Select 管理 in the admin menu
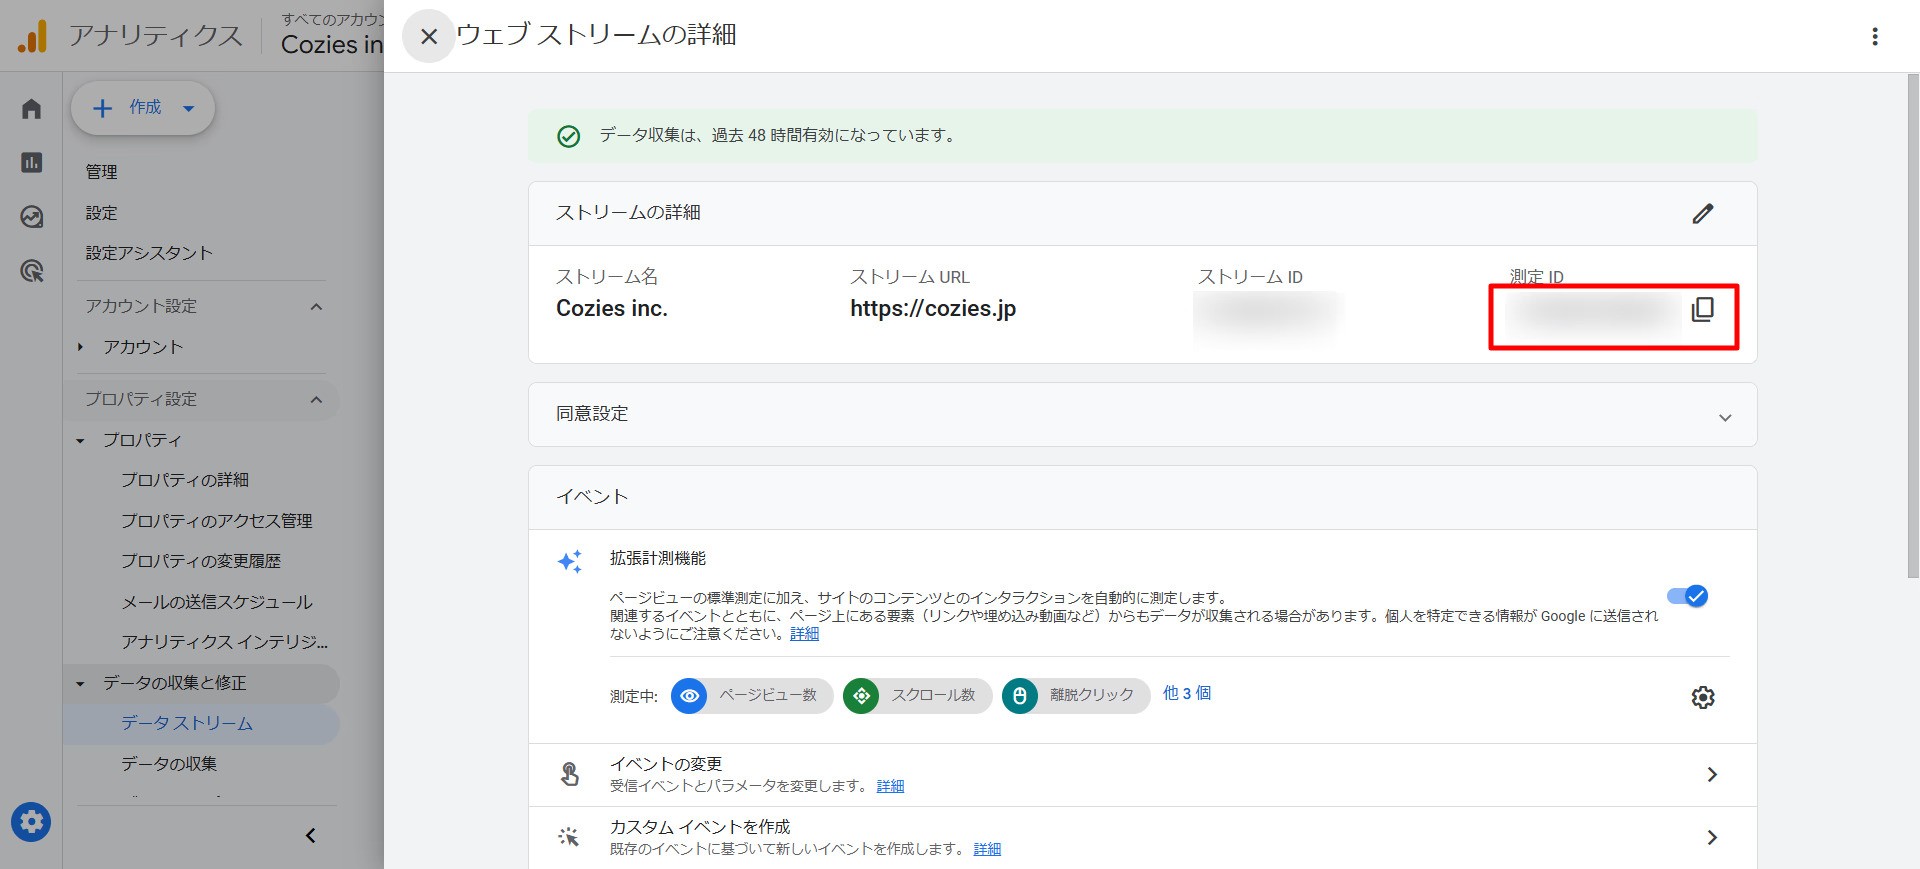The image size is (1920, 869). click(x=102, y=172)
